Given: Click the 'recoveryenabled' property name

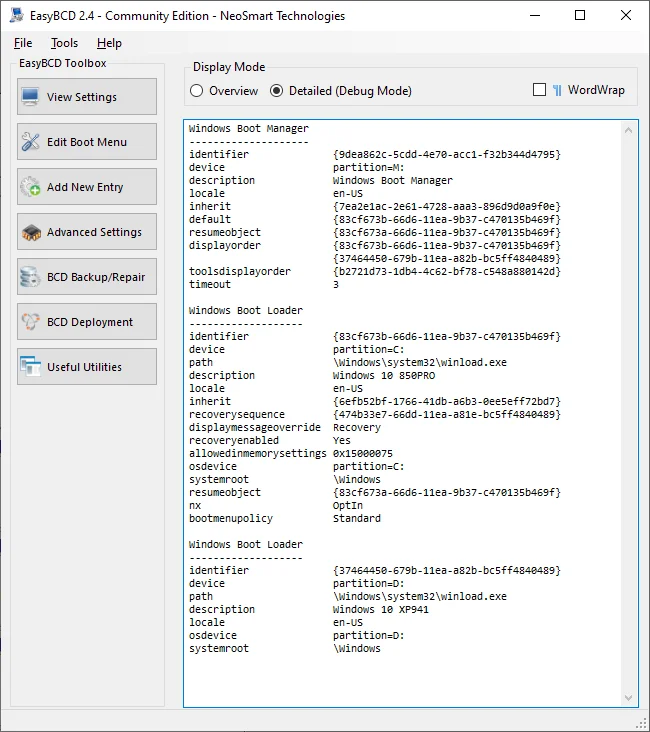Looking at the screenshot, I should (x=233, y=440).
